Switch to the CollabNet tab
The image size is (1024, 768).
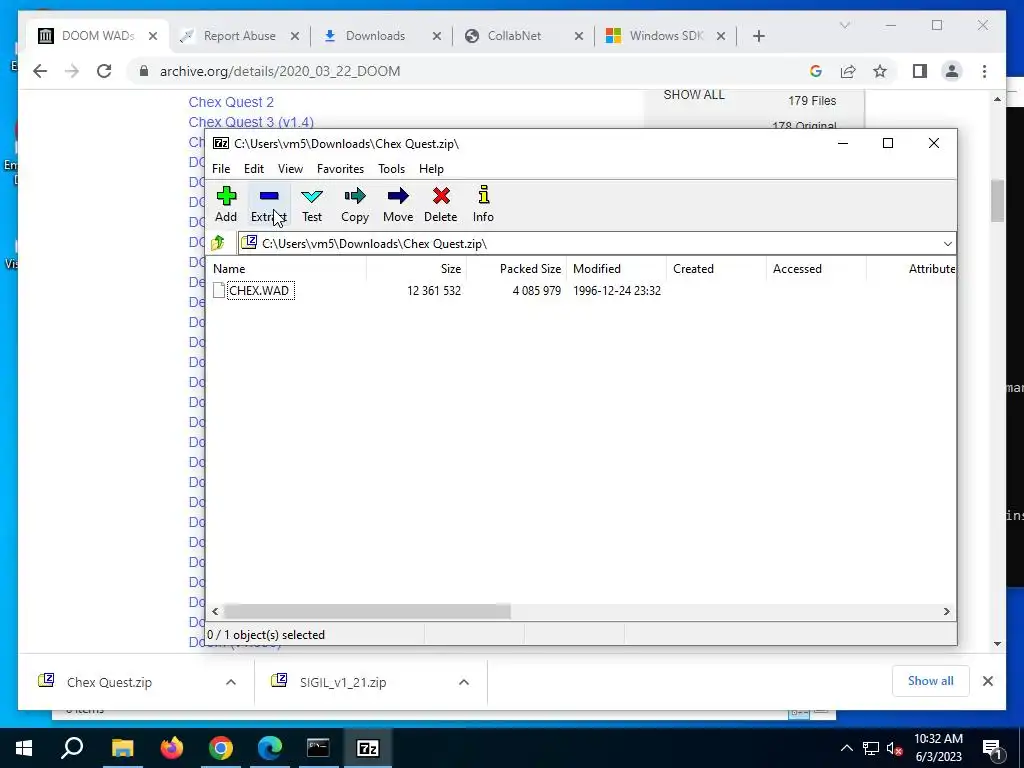click(514, 36)
